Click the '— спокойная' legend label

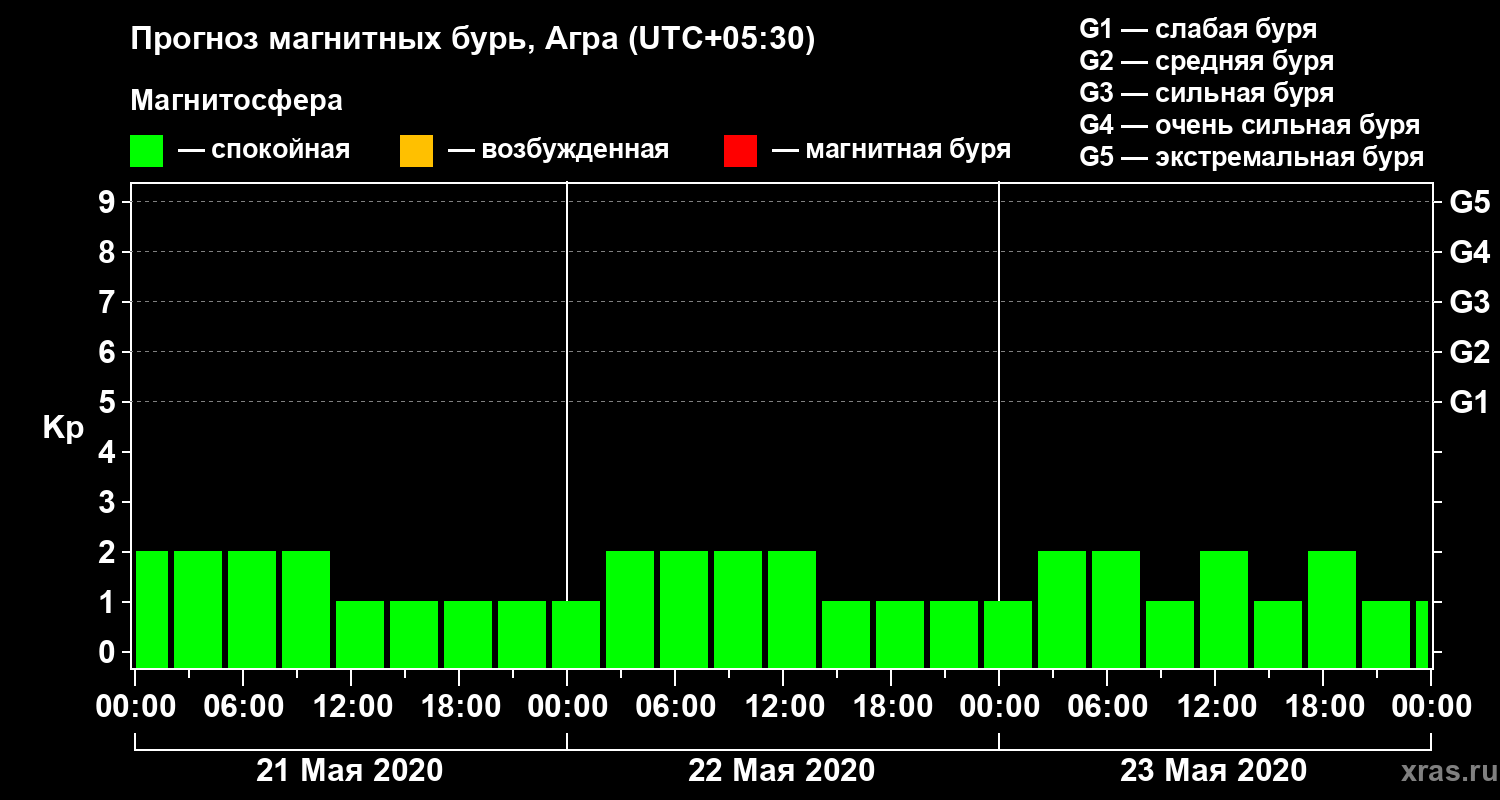pyautogui.click(x=264, y=150)
